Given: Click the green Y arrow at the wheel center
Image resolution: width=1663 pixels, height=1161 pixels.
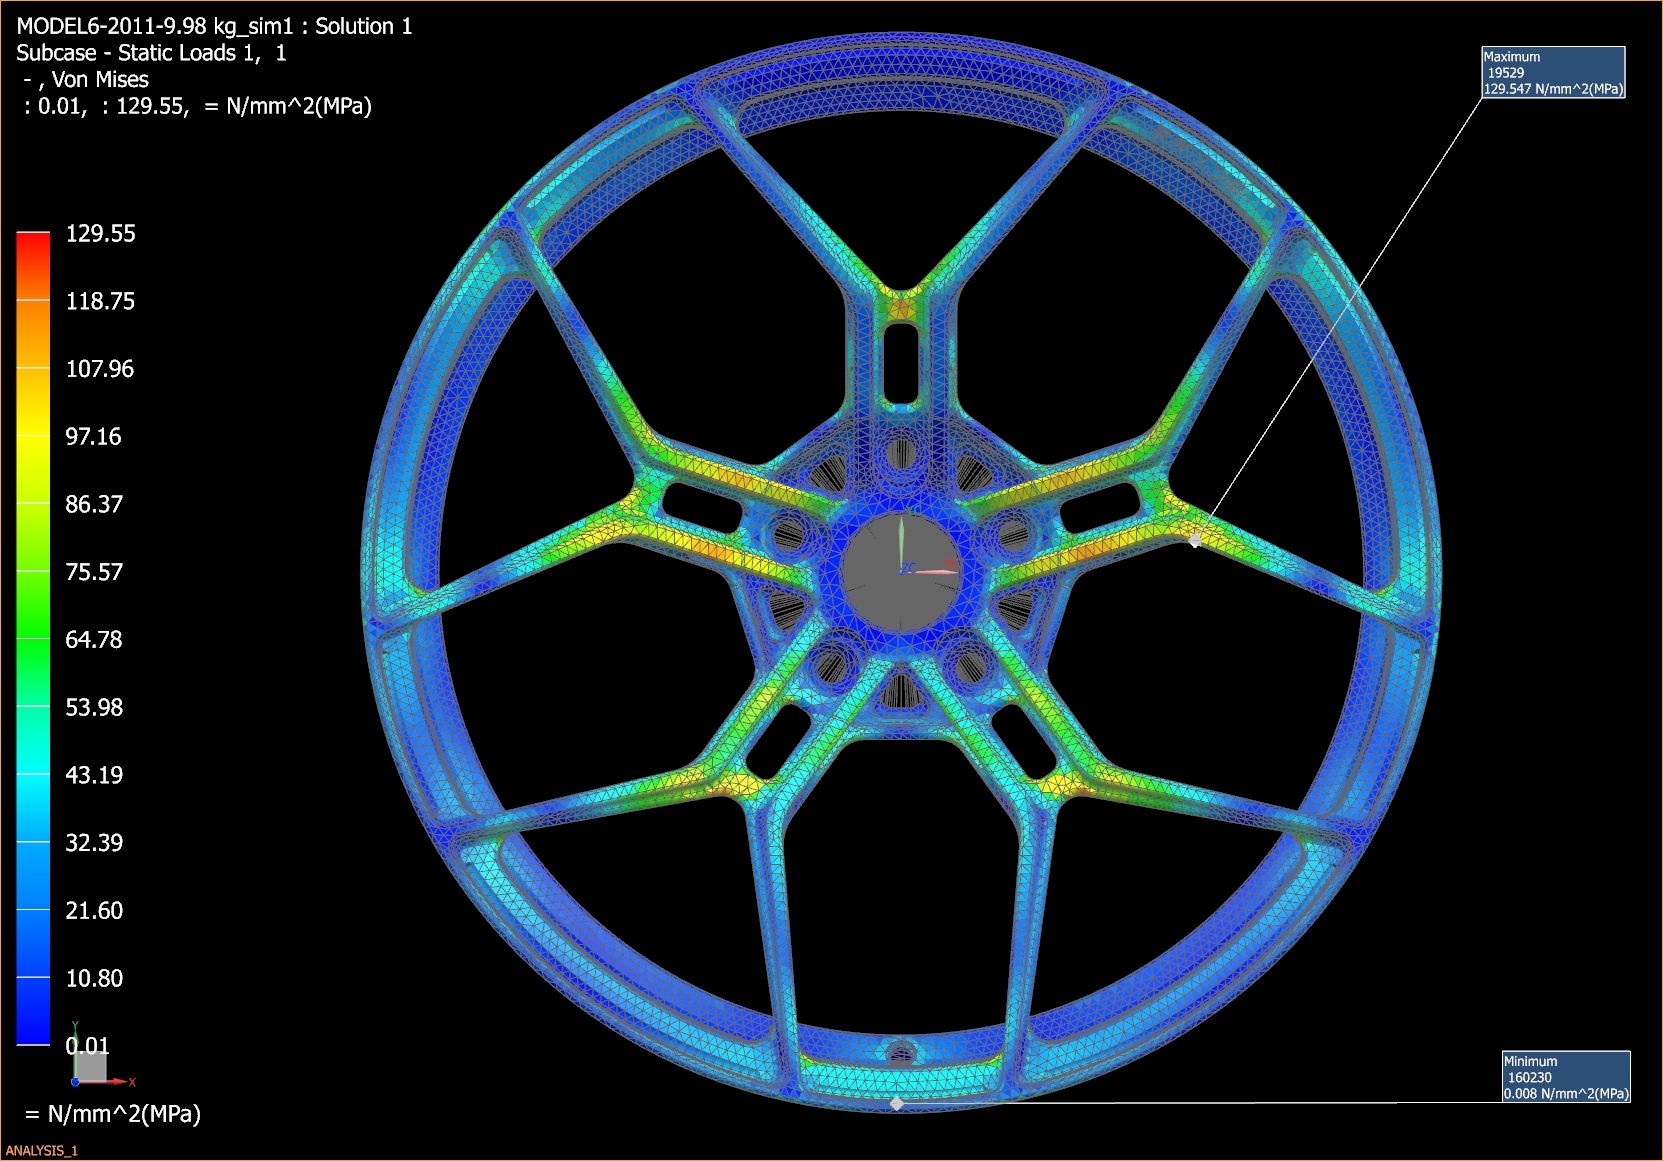Looking at the screenshot, I should click(901, 532).
